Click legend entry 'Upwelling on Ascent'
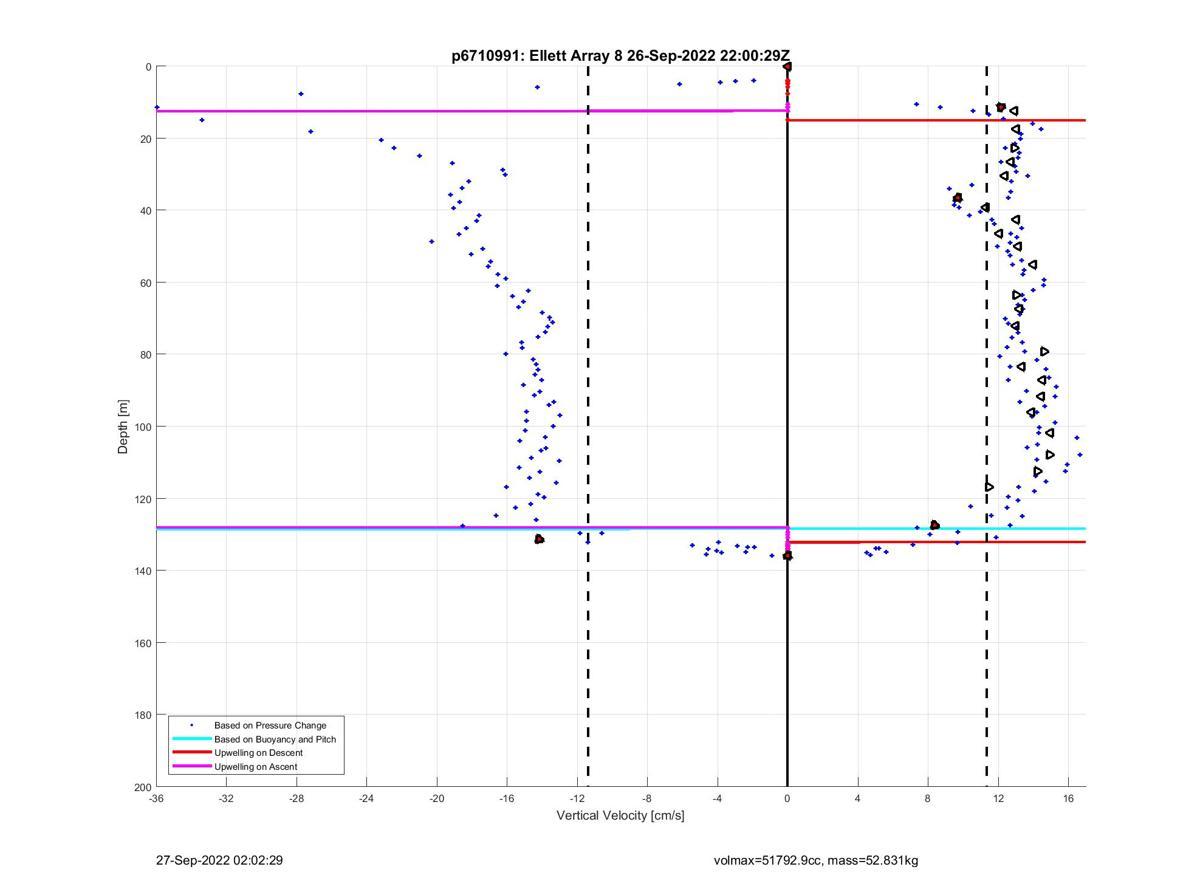 pos(255,767)
